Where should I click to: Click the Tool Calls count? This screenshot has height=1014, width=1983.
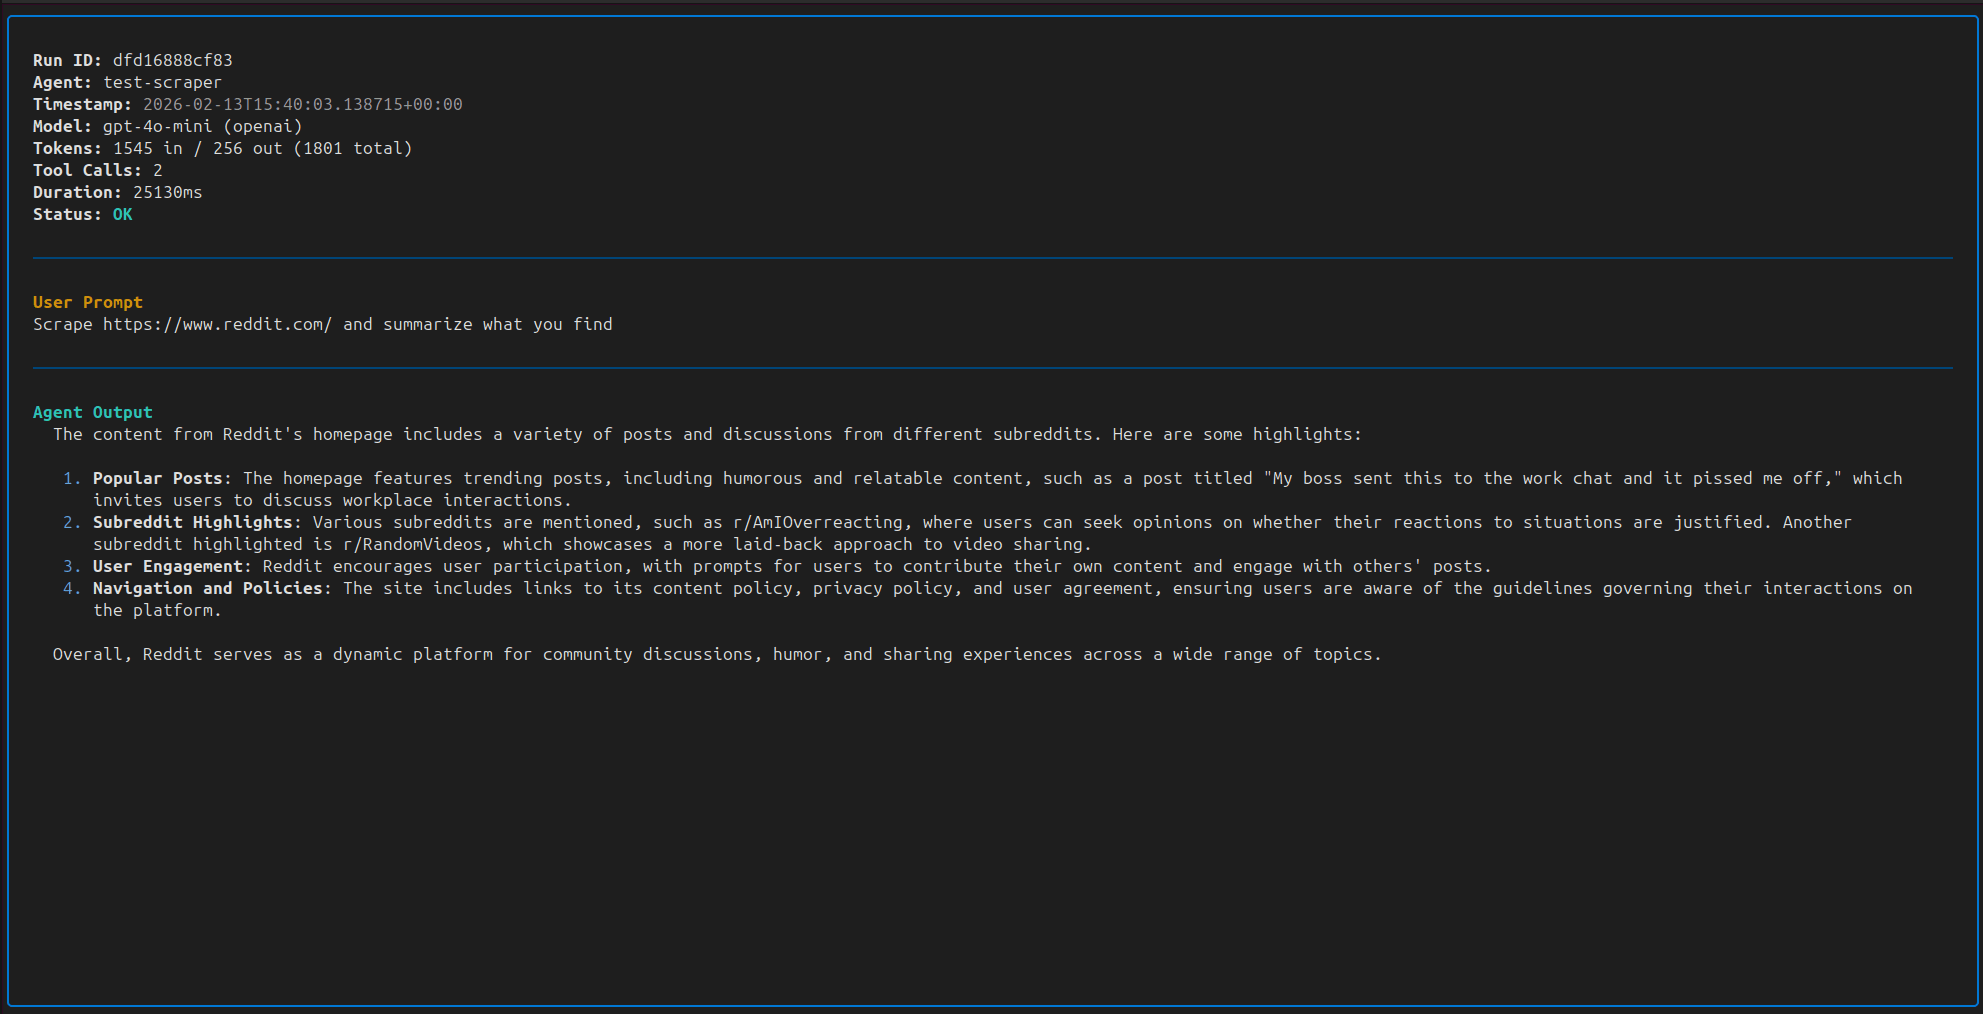pyautogui.click(x=157, y=170)
